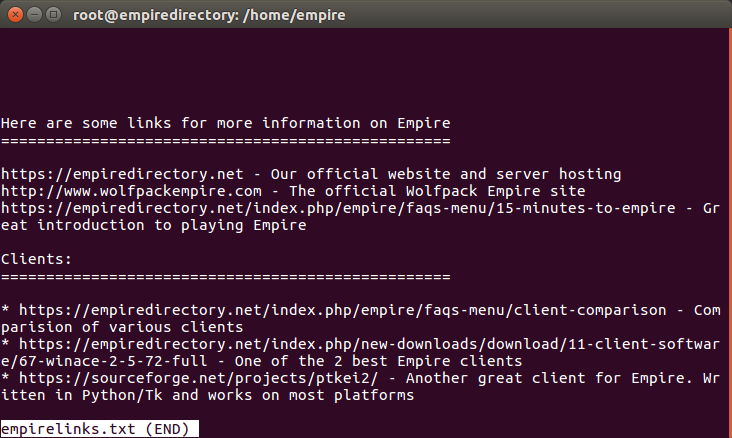The height and width of the screenshot is (438, 732).
Task: Minimize the terminal window
Action: pos(35,15)
